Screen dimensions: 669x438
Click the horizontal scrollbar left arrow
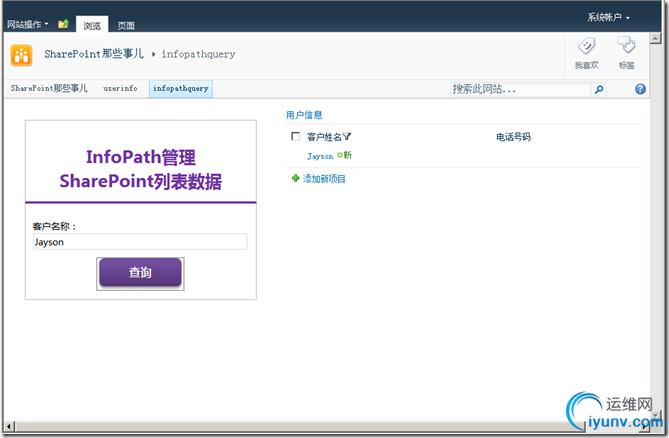point(9,426)
